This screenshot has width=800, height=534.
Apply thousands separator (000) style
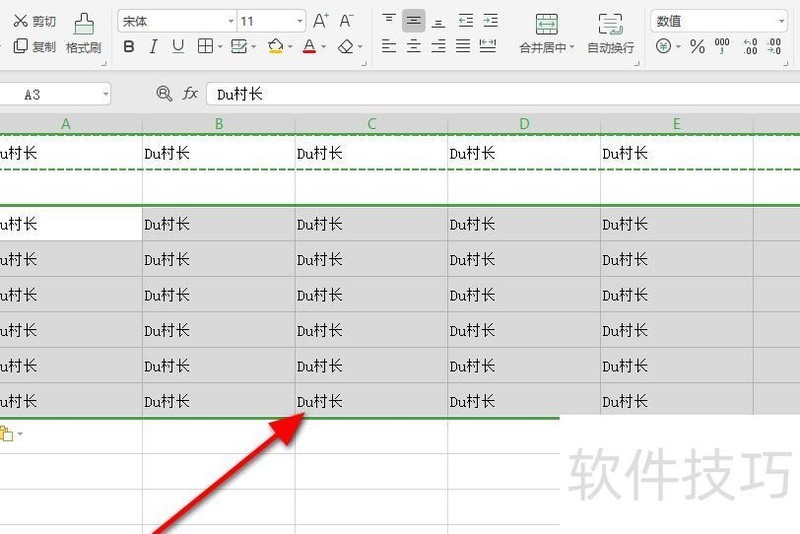722,46
